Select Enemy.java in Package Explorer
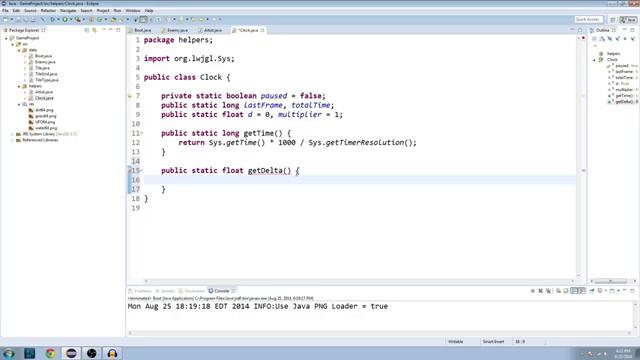The image size is (640, 360). click(45, 62)
